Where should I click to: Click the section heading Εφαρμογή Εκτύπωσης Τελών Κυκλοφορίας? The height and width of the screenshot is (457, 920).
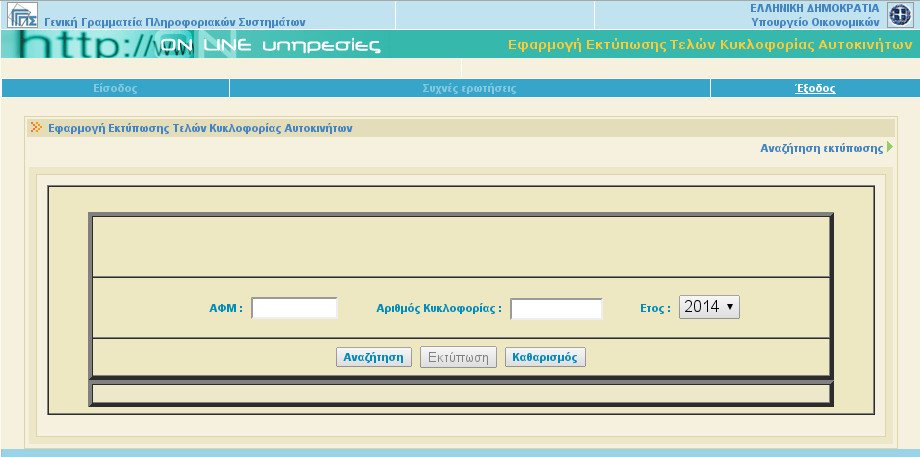[x=200, y=128]
